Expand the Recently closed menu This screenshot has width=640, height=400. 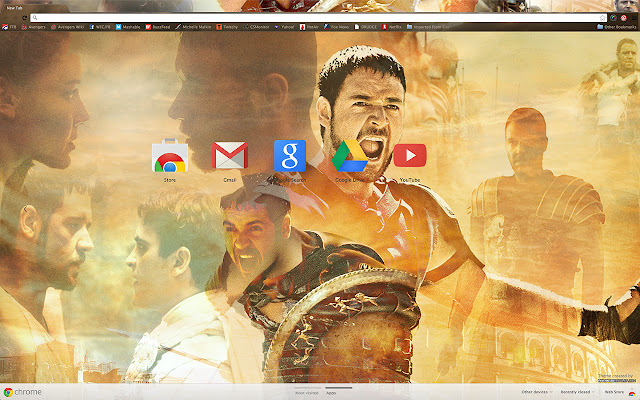(x=577, y=392)
